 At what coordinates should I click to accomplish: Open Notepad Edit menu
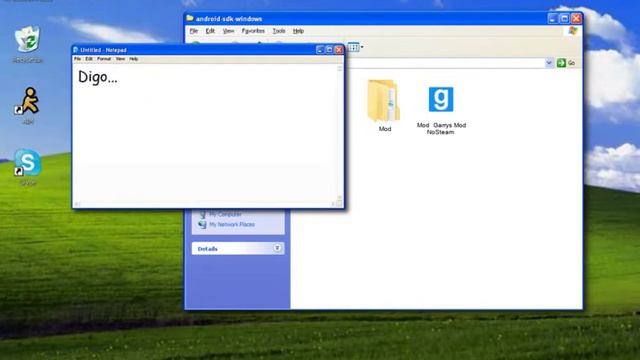point(89,59)
